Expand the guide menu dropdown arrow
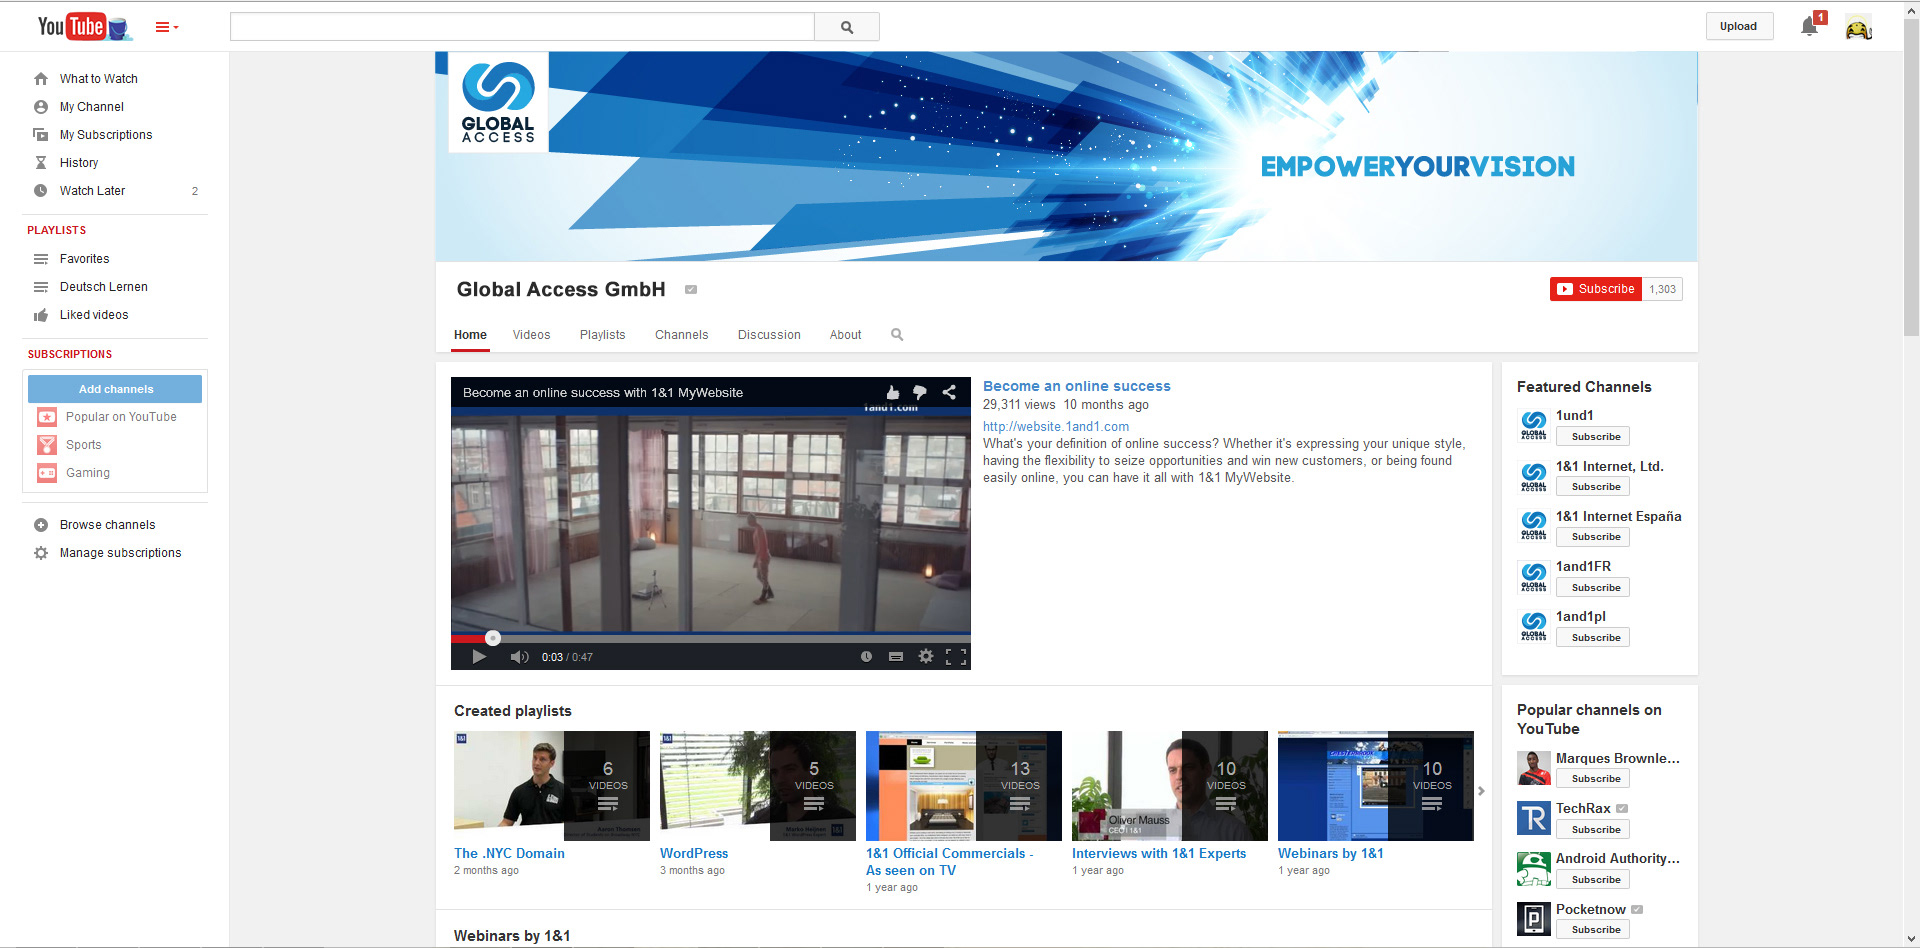The image size is (1920, 948). [x=167, y=27]
